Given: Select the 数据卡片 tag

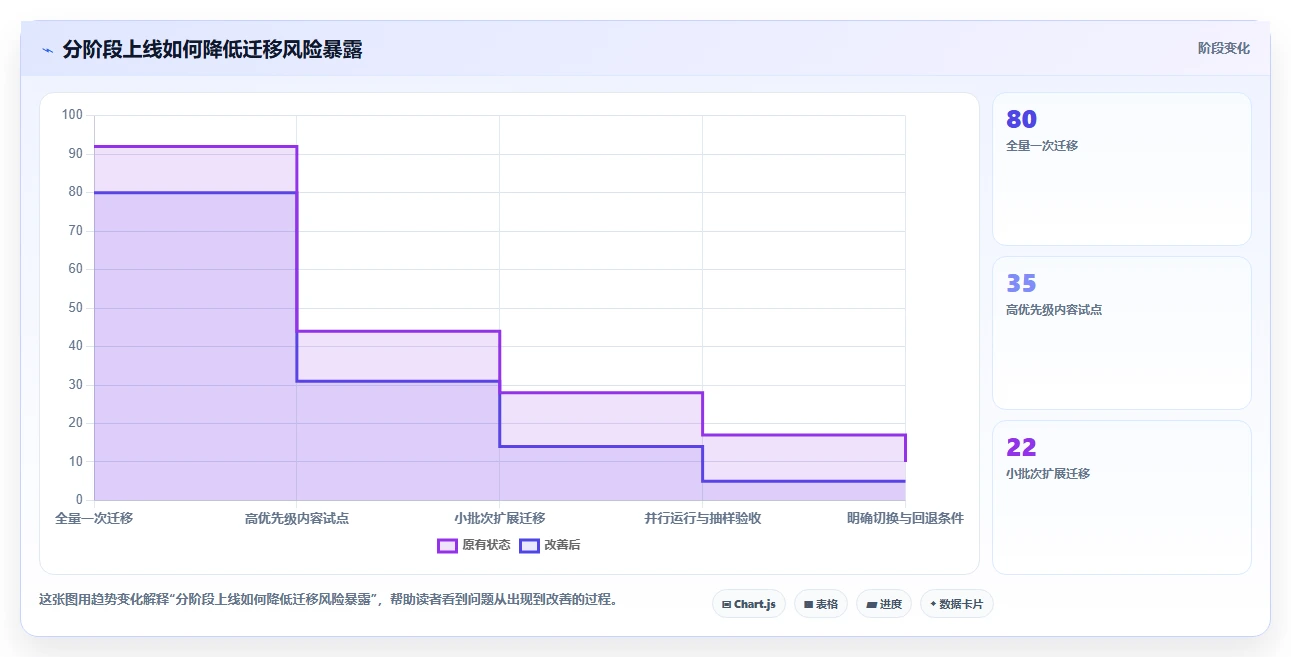Looking at the screenshot, I should [x=957, y=604].
